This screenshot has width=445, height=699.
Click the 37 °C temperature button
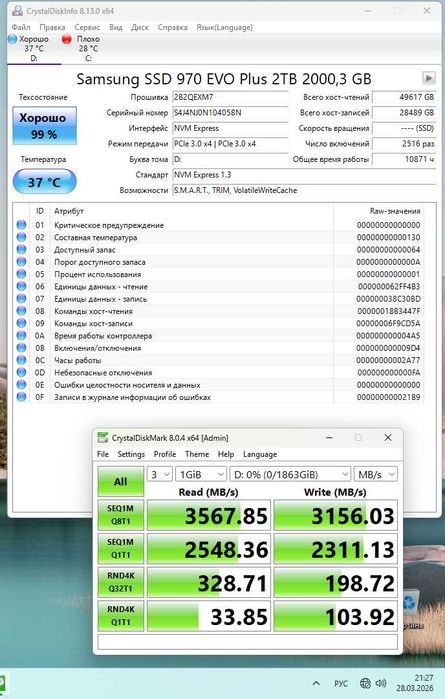pos(44,182)
